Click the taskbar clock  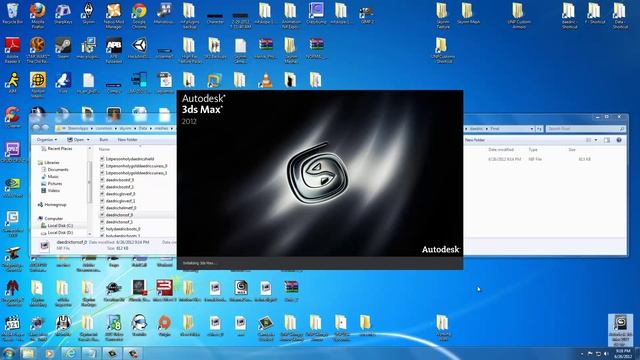[x=623, y=353]
